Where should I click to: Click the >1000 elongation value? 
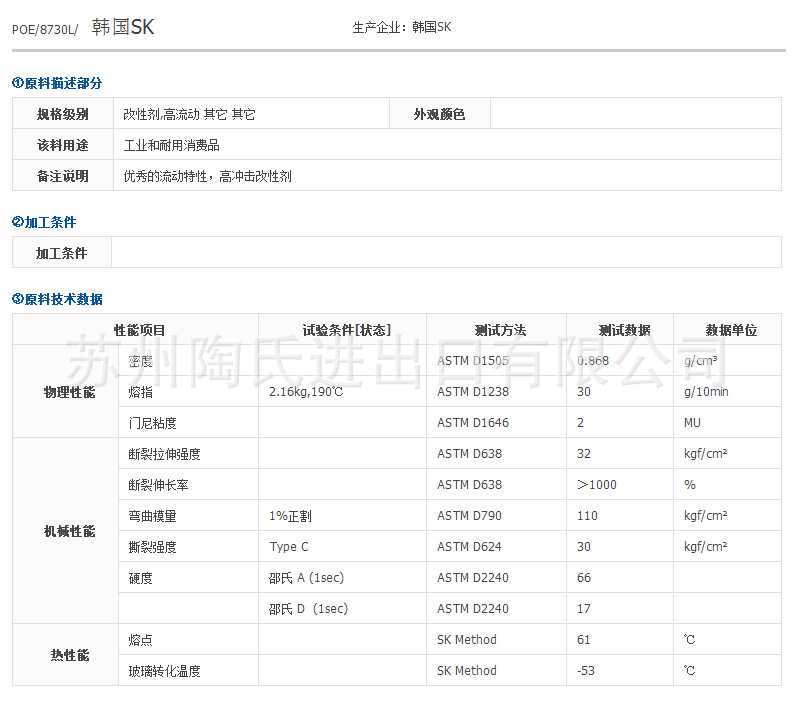(x=597, y=484)
